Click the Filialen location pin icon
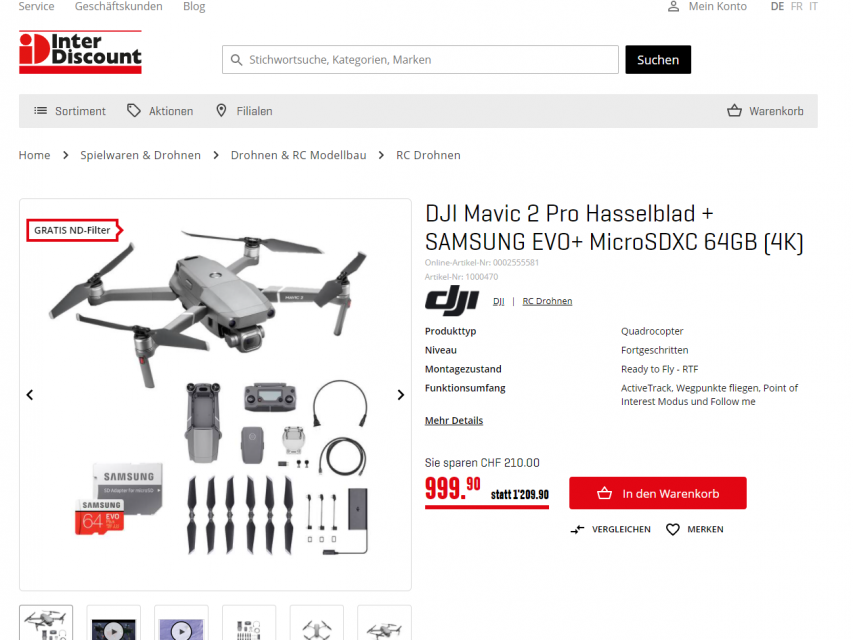 [221, 111]
